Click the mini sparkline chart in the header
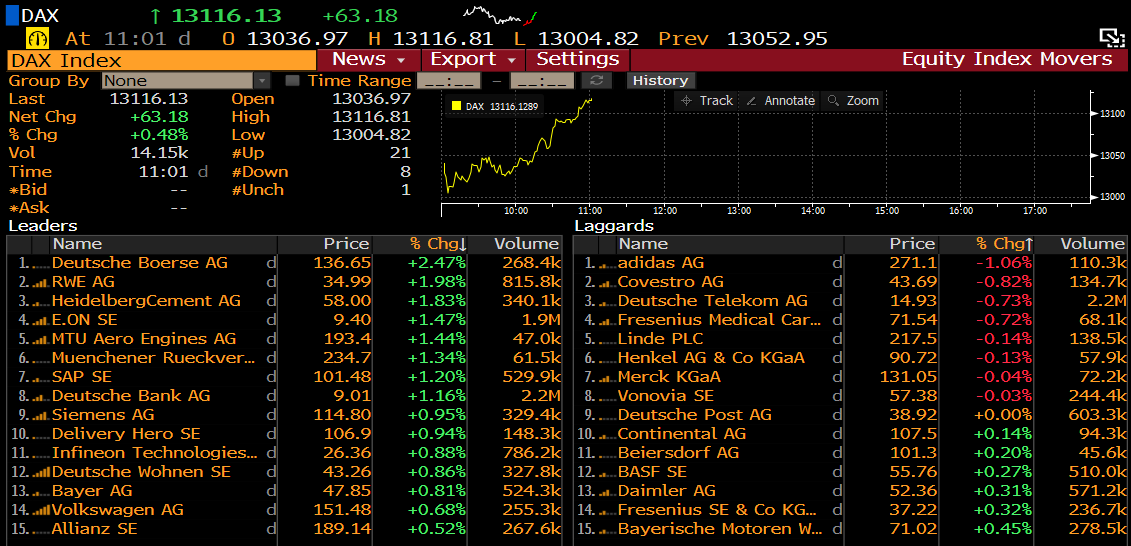1131x546 pixels. 500,14
